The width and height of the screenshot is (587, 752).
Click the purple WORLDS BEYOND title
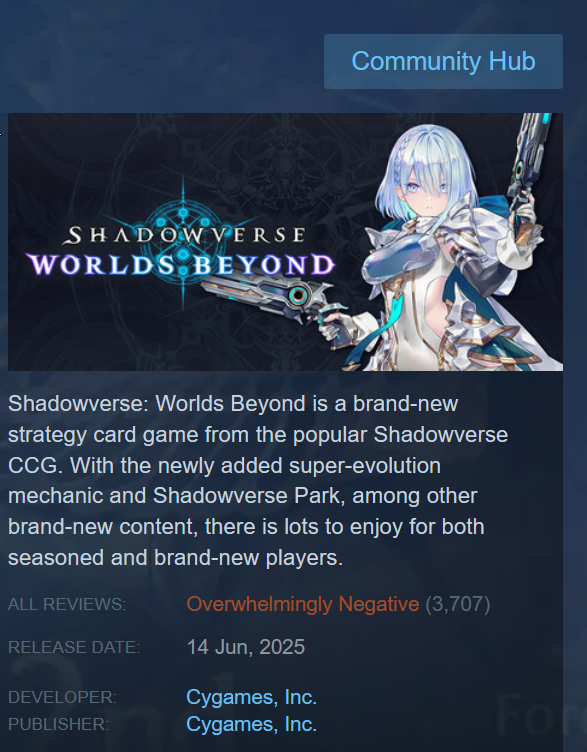pyautogui.click(x=181, y=264)
